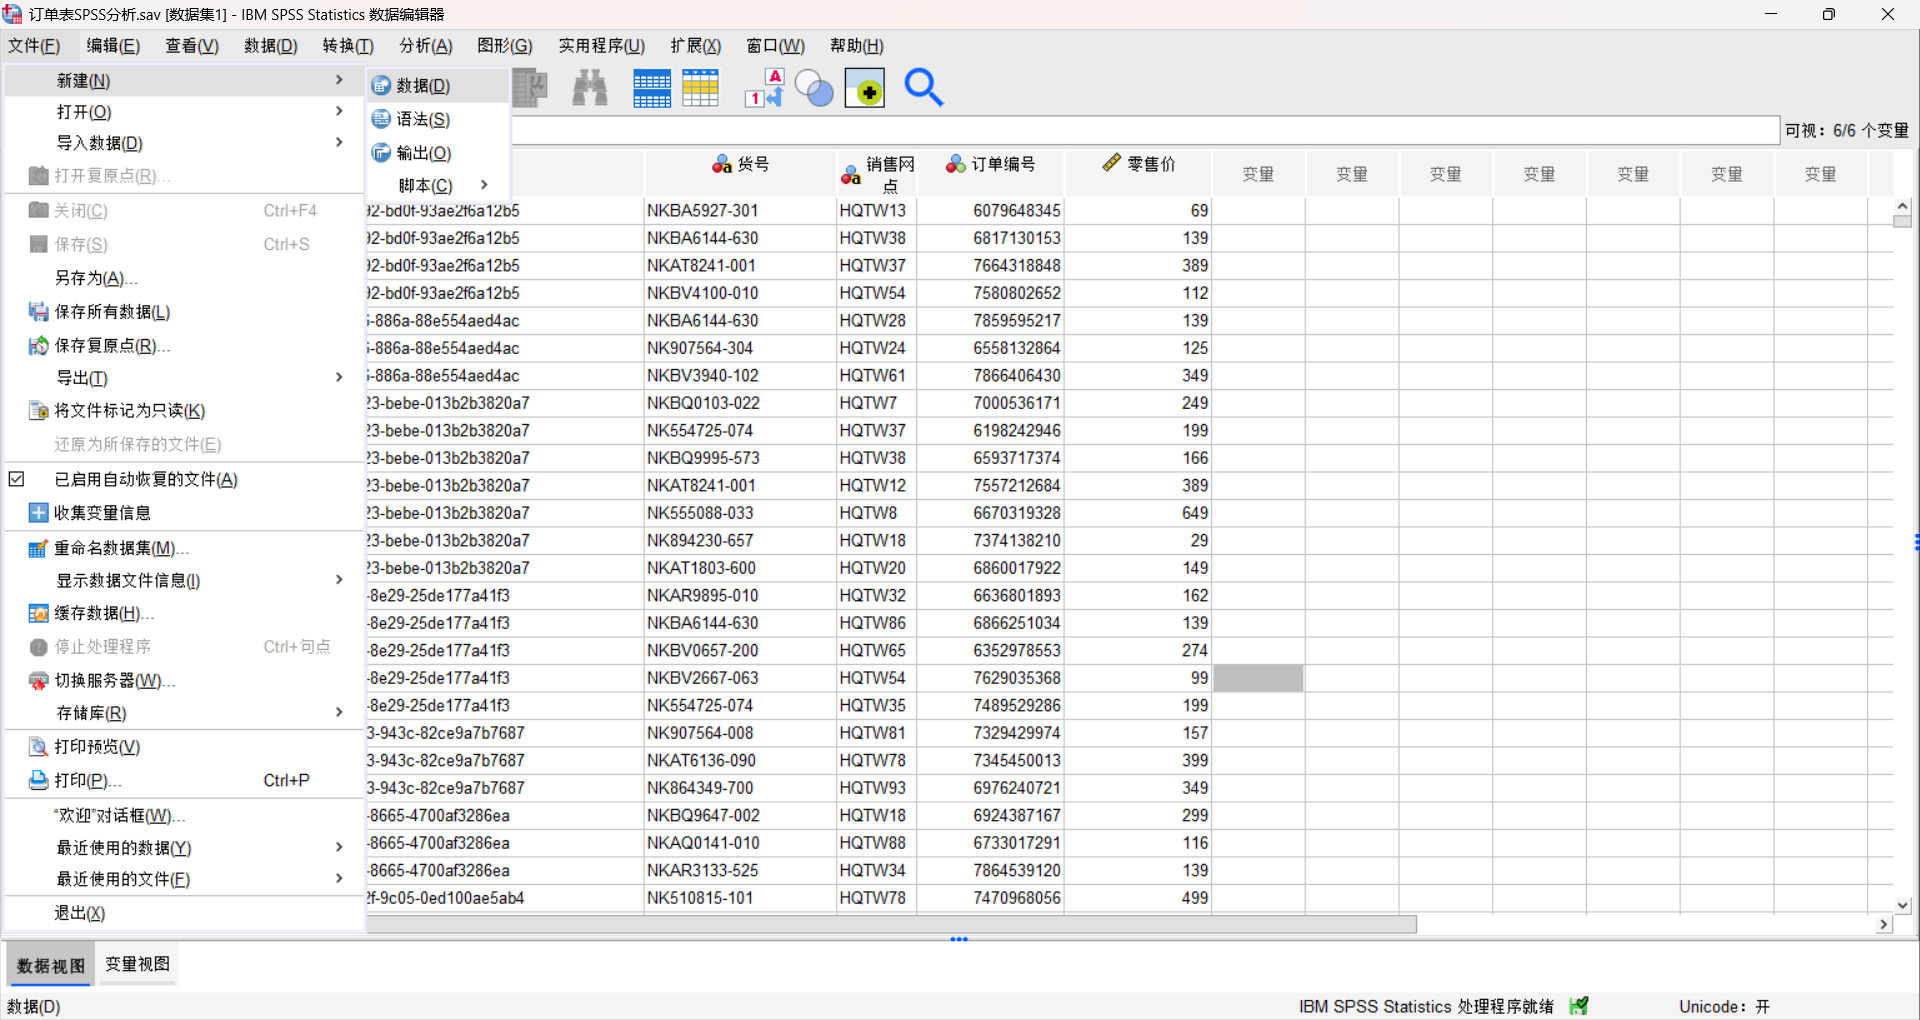Toggle the 已启用自动恢复的文件 checkbox

[17, 479]
